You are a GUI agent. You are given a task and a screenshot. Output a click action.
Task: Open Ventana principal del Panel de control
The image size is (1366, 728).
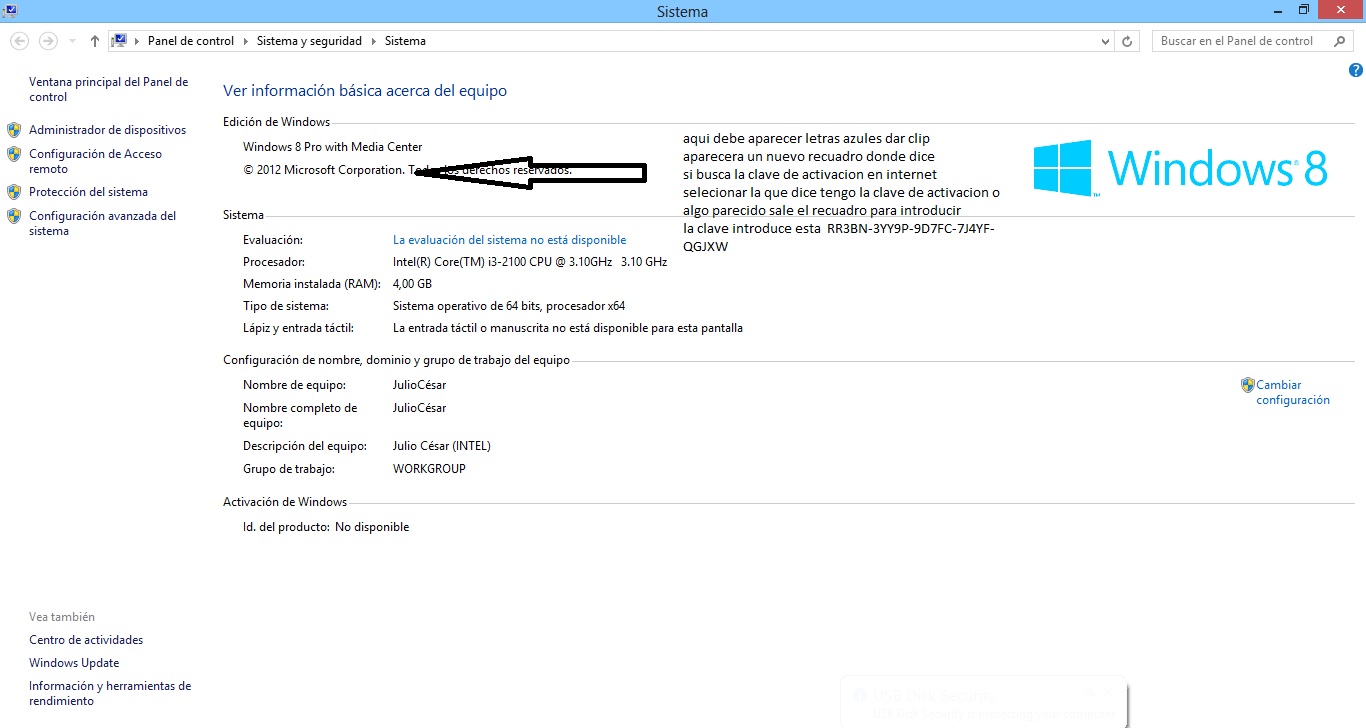(109, 89)
